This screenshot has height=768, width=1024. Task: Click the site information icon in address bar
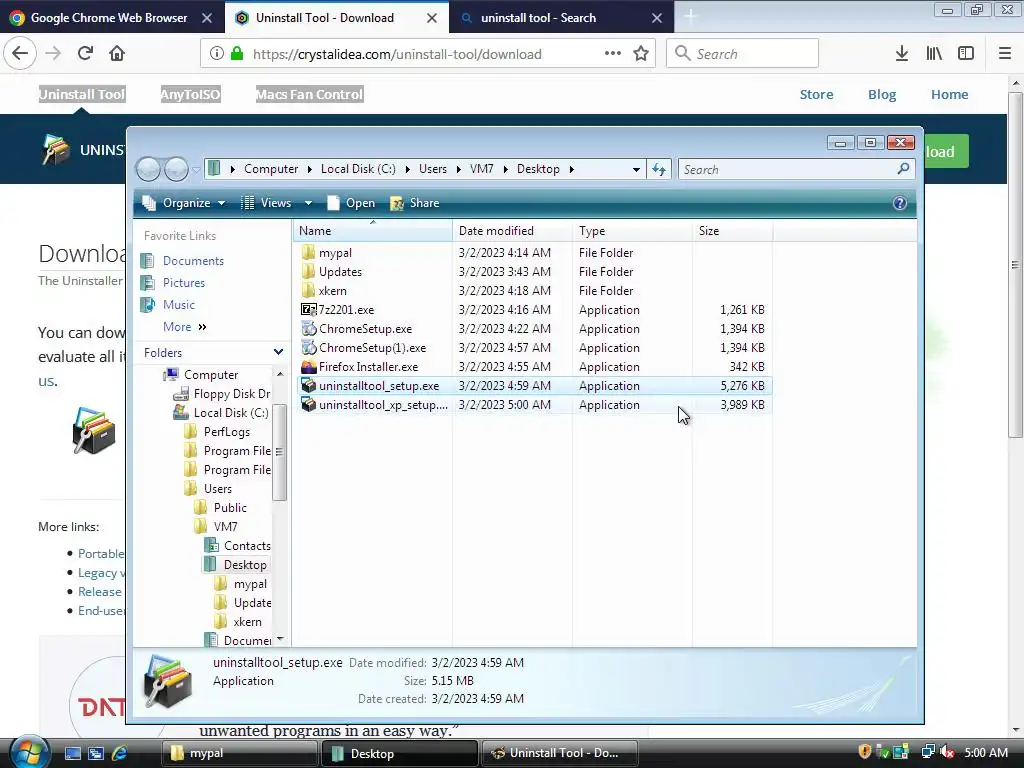point(217,54)
